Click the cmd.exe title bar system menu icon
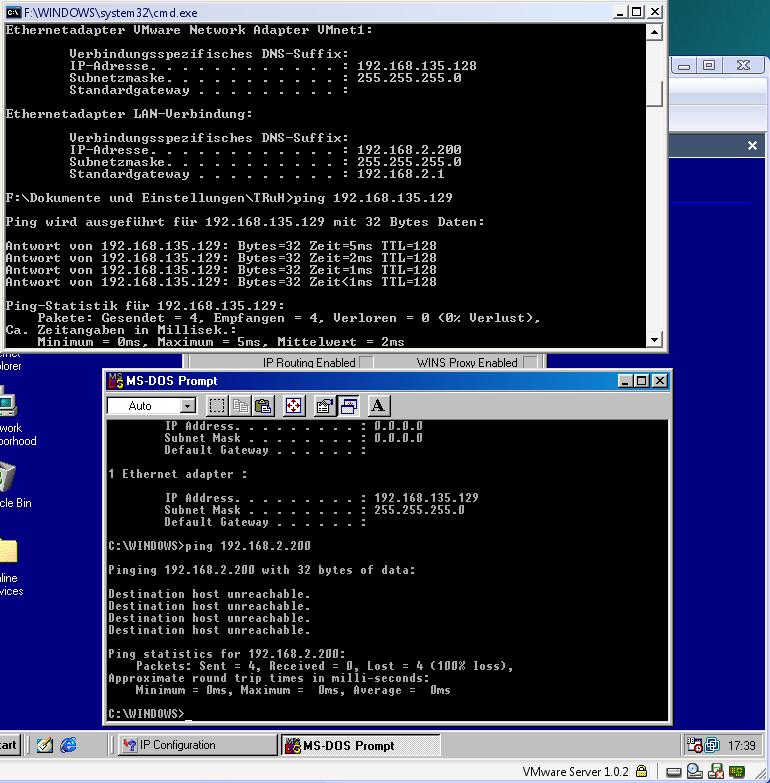The width and height of the screenshot is (770, 783). click(x=13, y=11)
